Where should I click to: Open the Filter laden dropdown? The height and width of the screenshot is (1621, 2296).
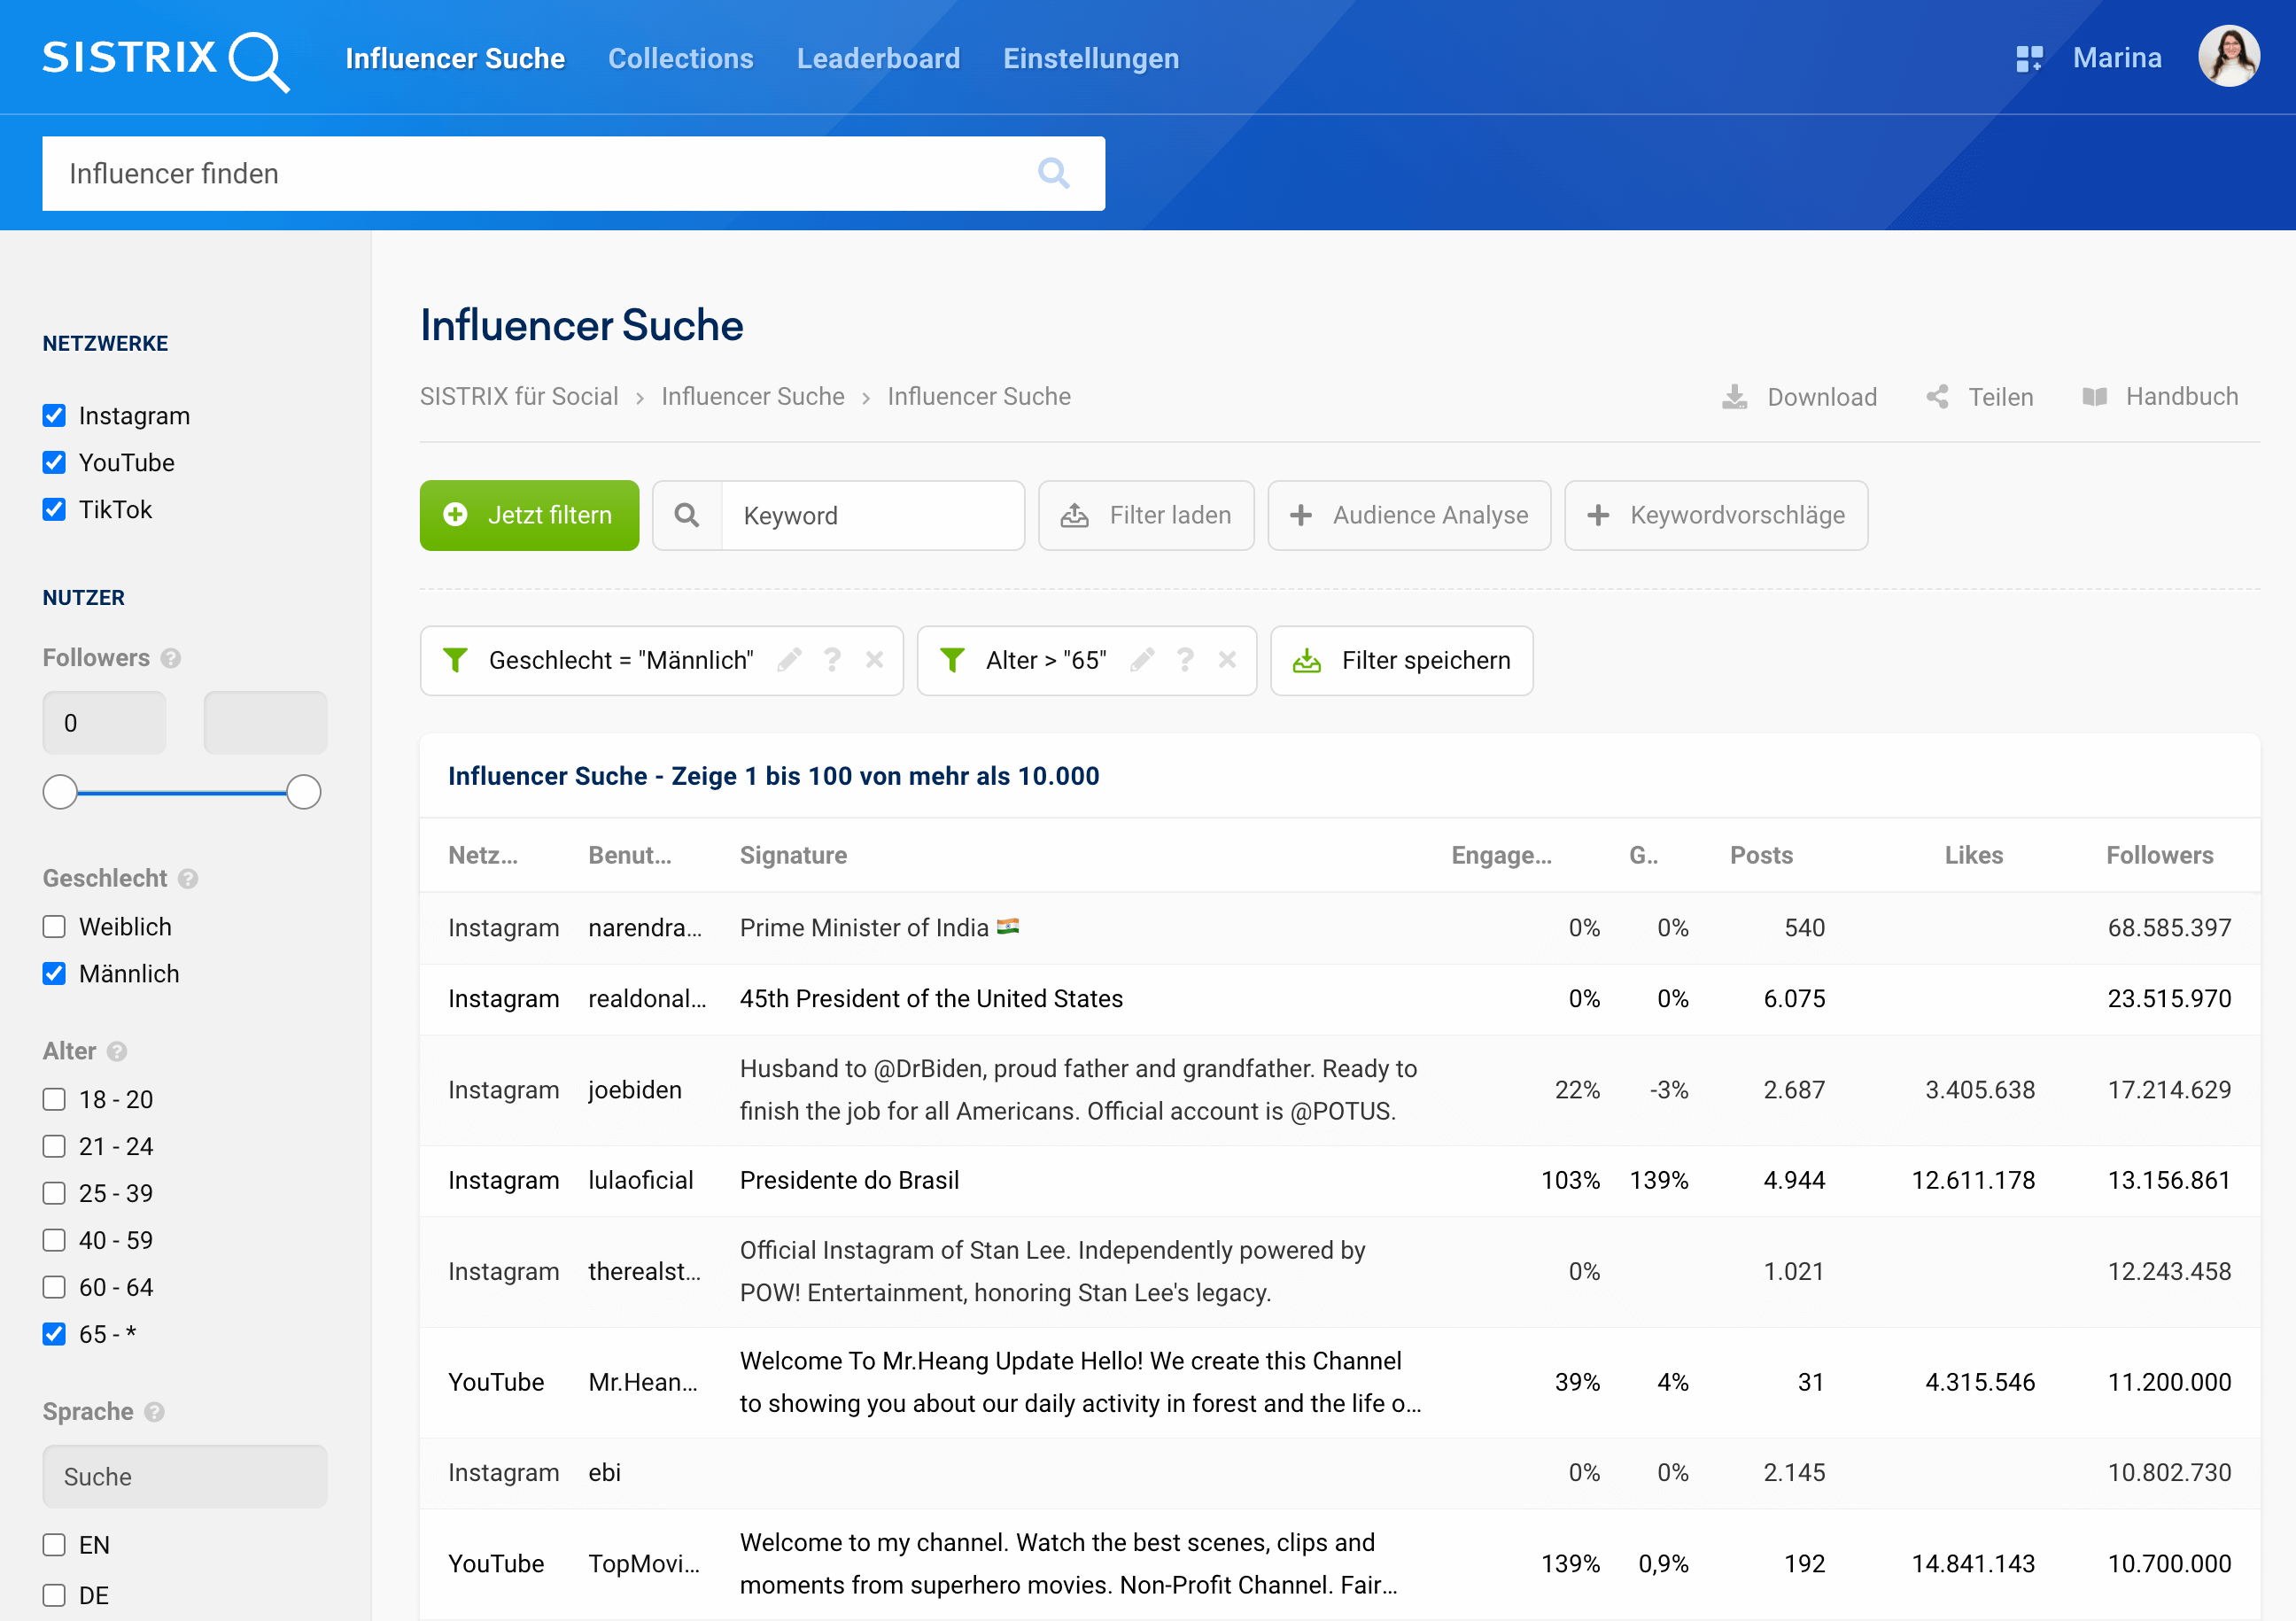pyautogui.click(x=1146, y=515)
